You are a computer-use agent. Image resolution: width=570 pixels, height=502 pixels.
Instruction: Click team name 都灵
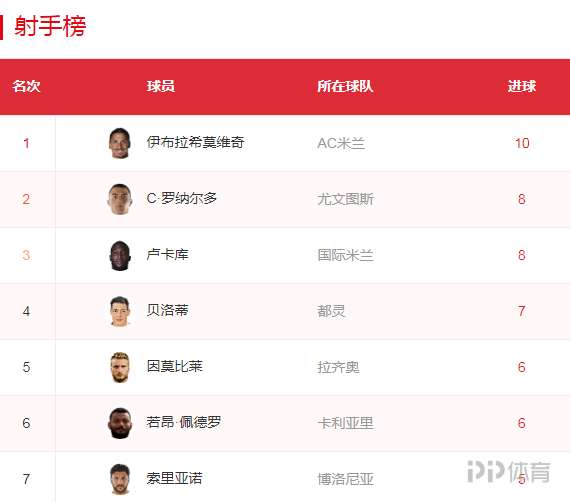[331, 311]
